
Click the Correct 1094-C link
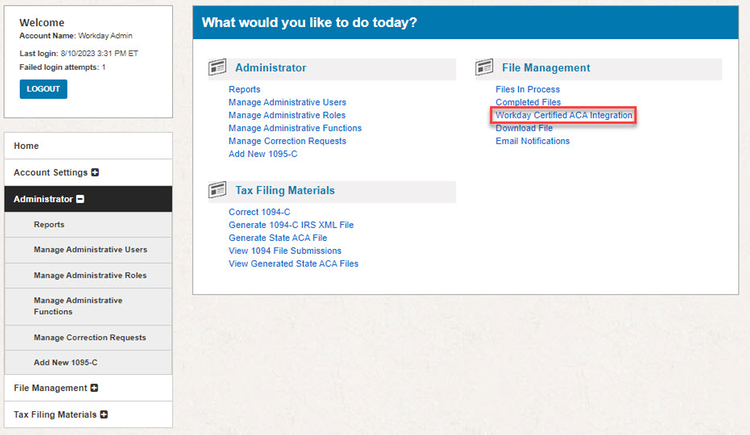259,212
